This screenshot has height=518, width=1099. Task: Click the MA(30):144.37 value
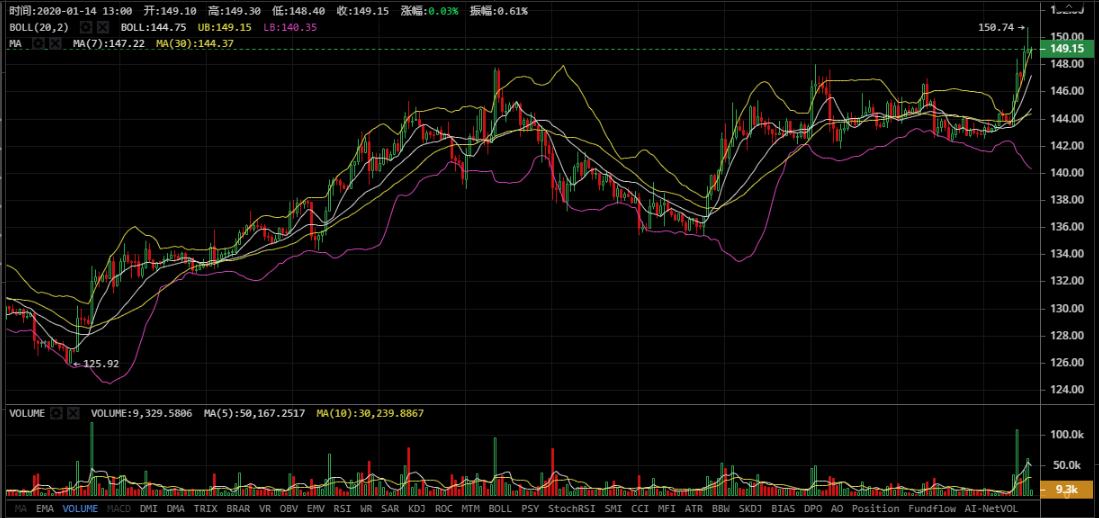(x=195, y=43)
